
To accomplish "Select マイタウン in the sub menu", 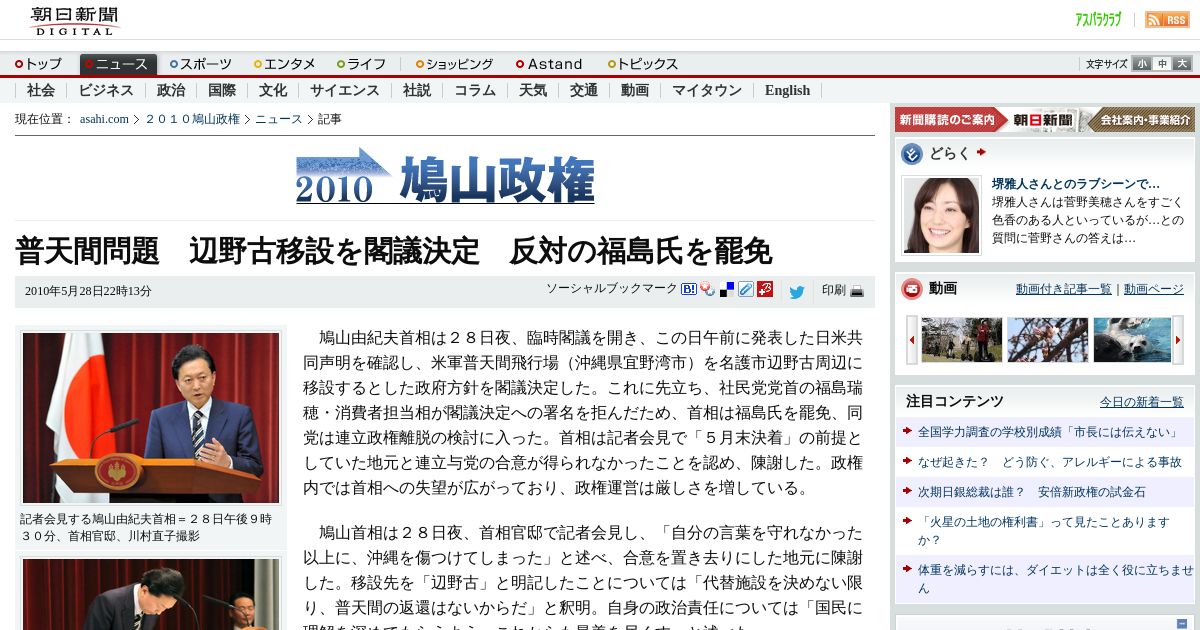I will pos(707,90).
